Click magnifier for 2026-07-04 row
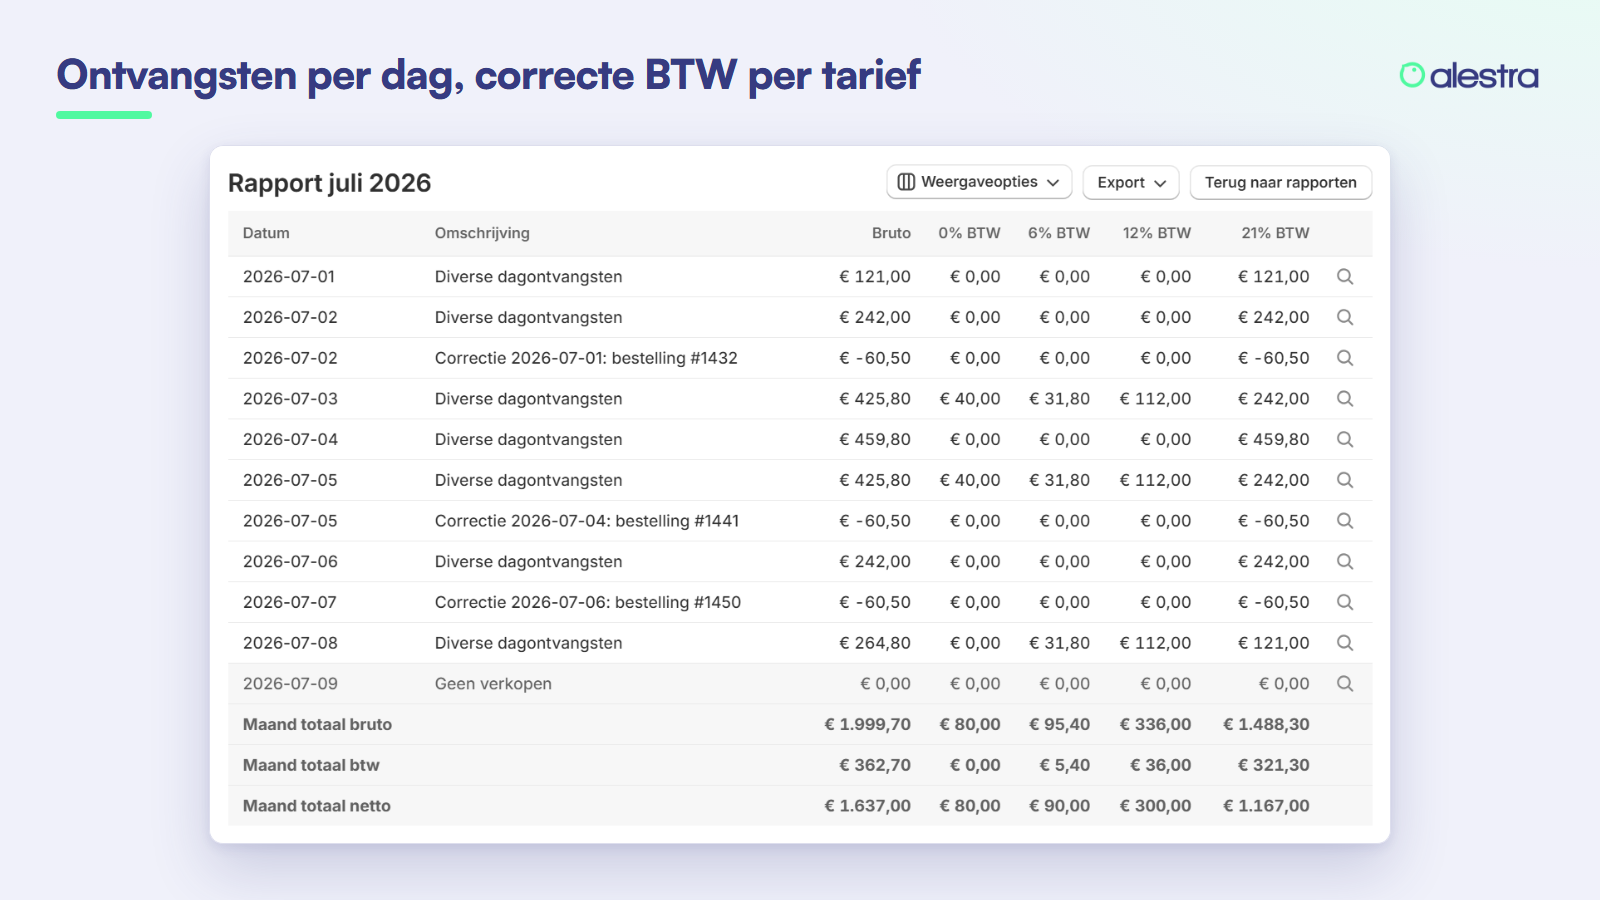The height and width of the screenshot is (900, 1600). (x=1345, y=440)
